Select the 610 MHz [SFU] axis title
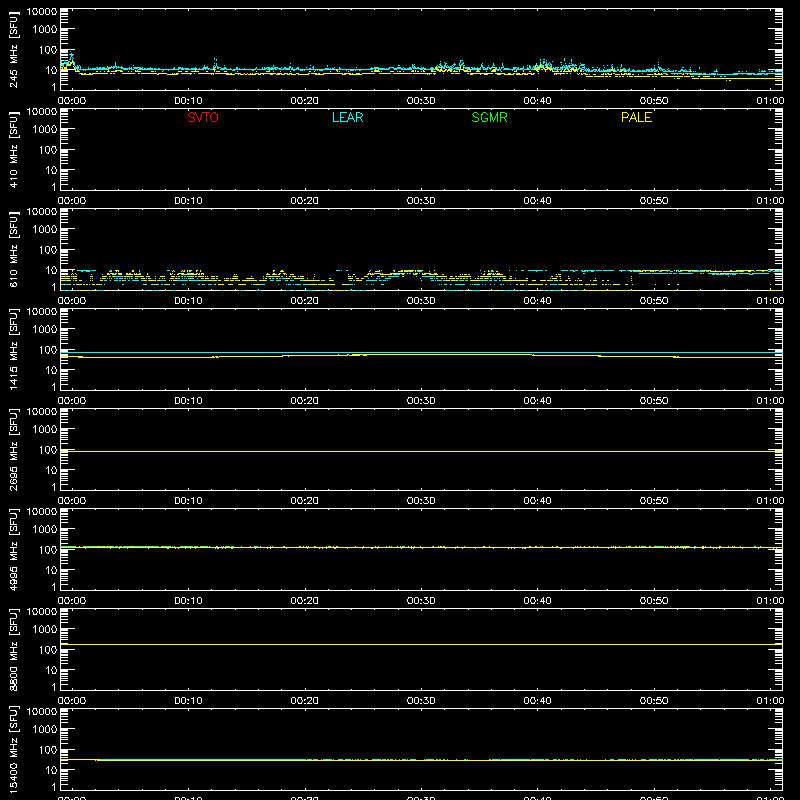Screen dimensions: 800x800 (13, 249)
